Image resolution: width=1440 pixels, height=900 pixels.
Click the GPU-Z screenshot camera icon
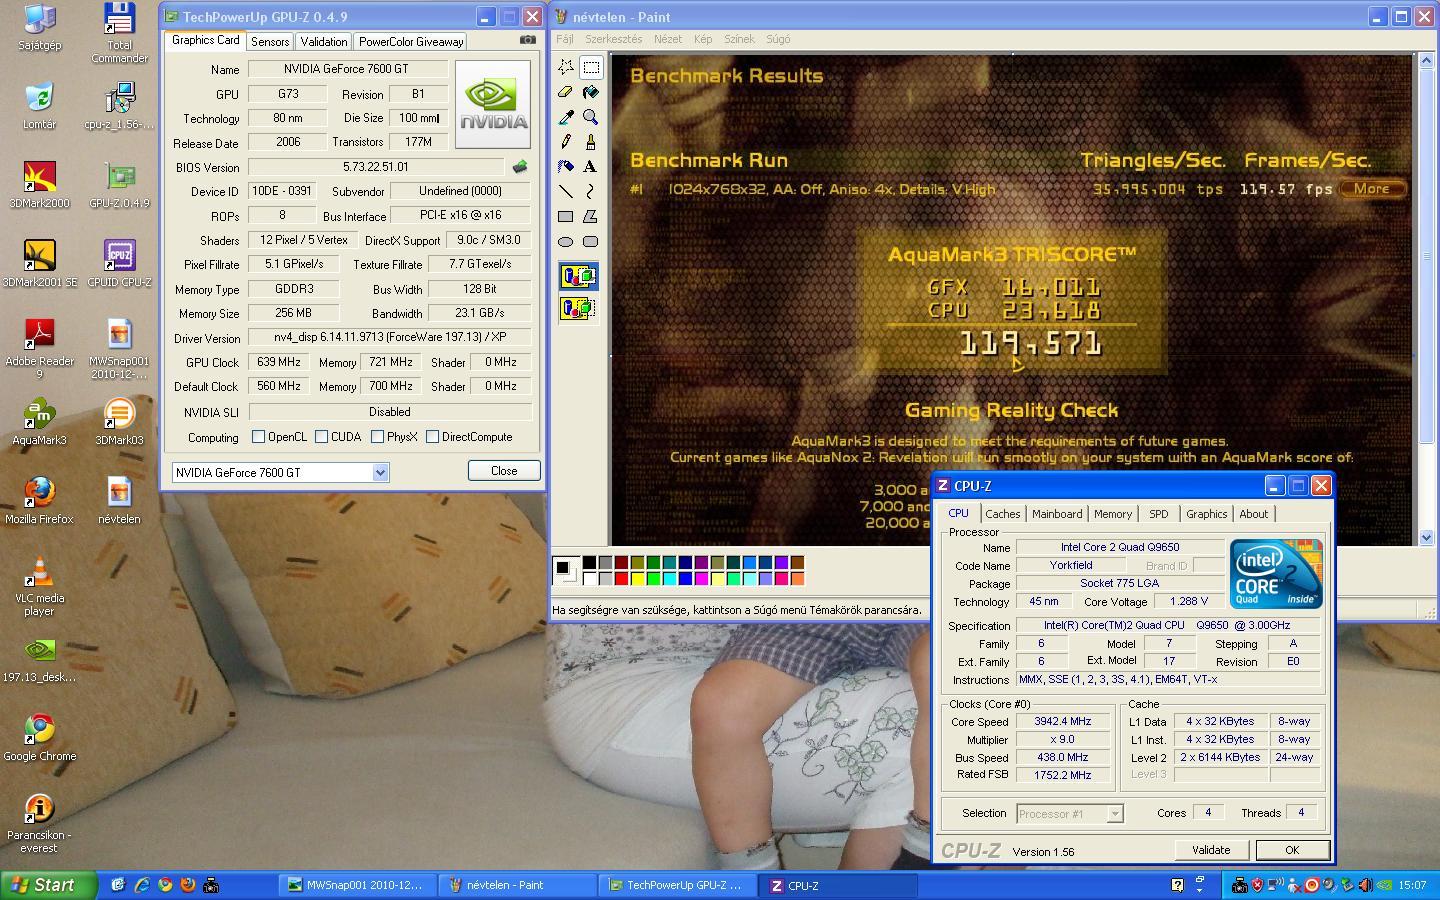tap(527, 40)
